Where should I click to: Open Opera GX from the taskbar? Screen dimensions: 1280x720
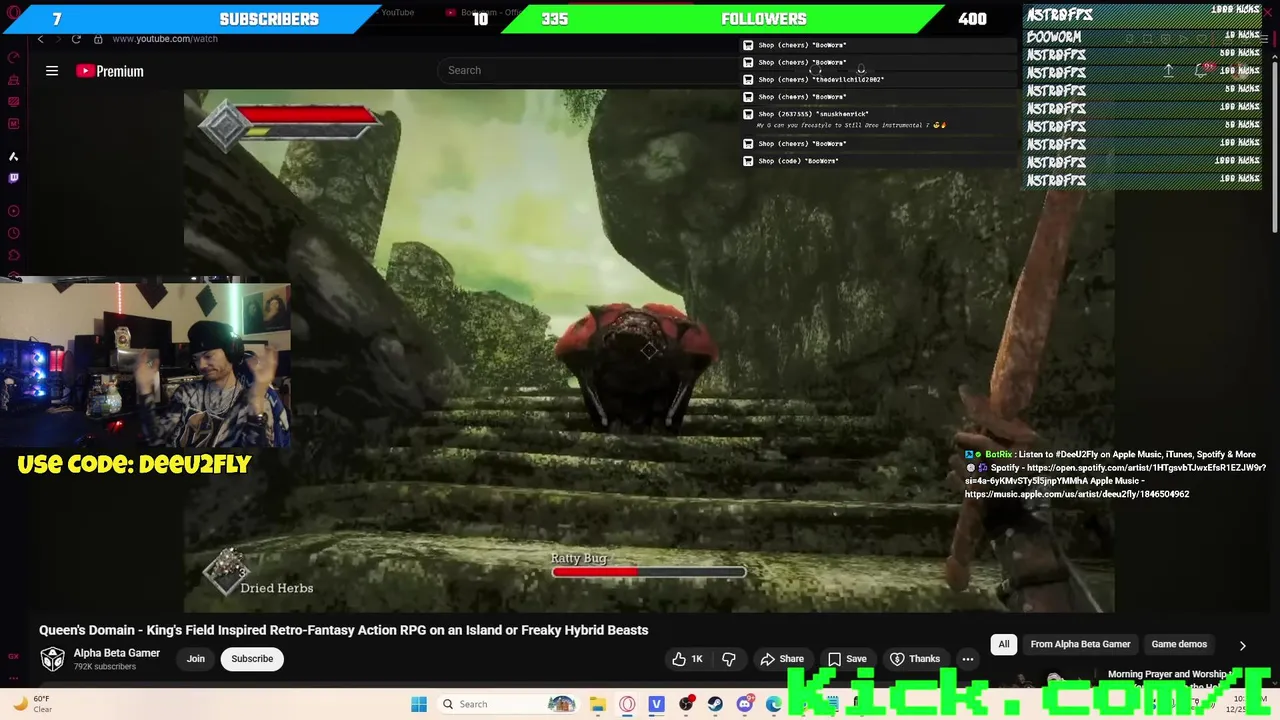[x=627, y=704]
